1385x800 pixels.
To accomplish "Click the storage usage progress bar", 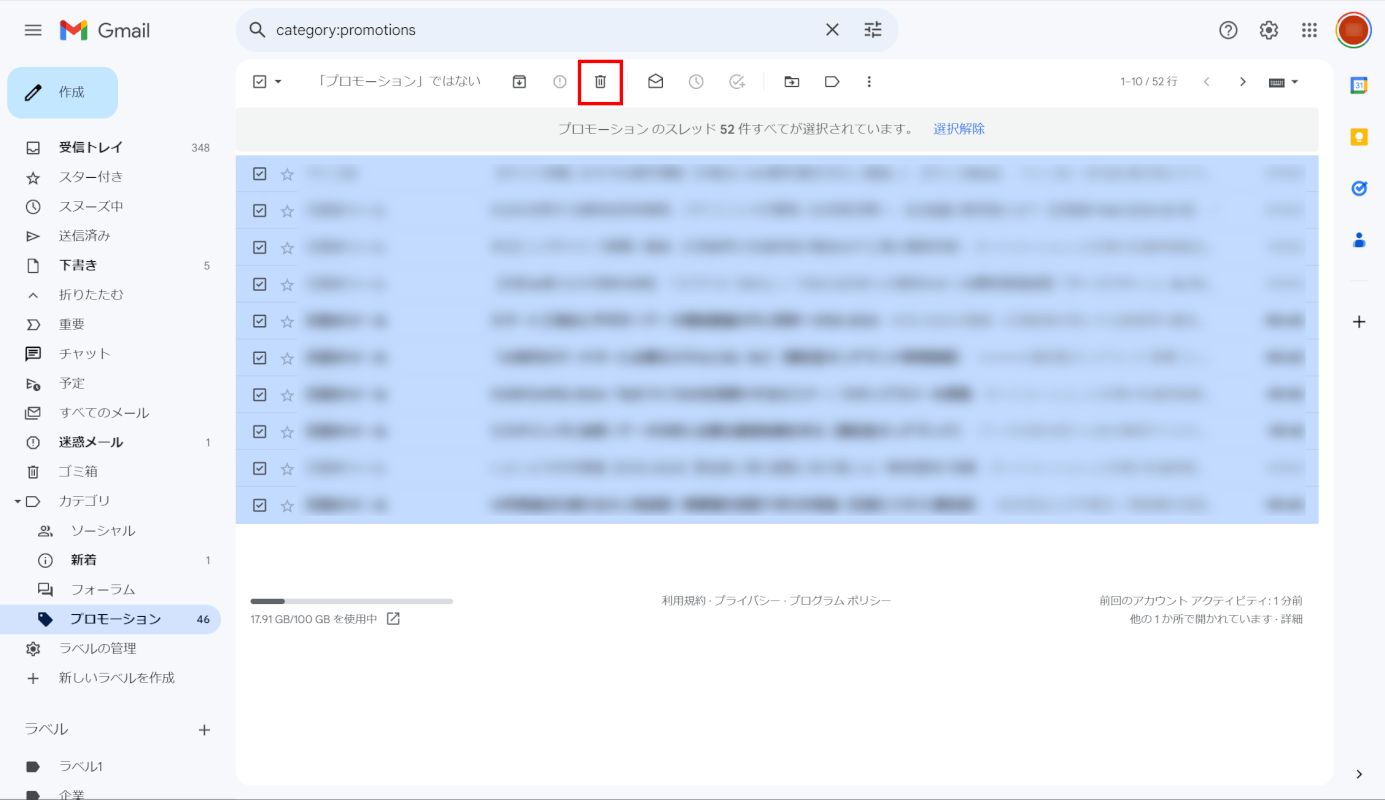I will coord(351,601).
